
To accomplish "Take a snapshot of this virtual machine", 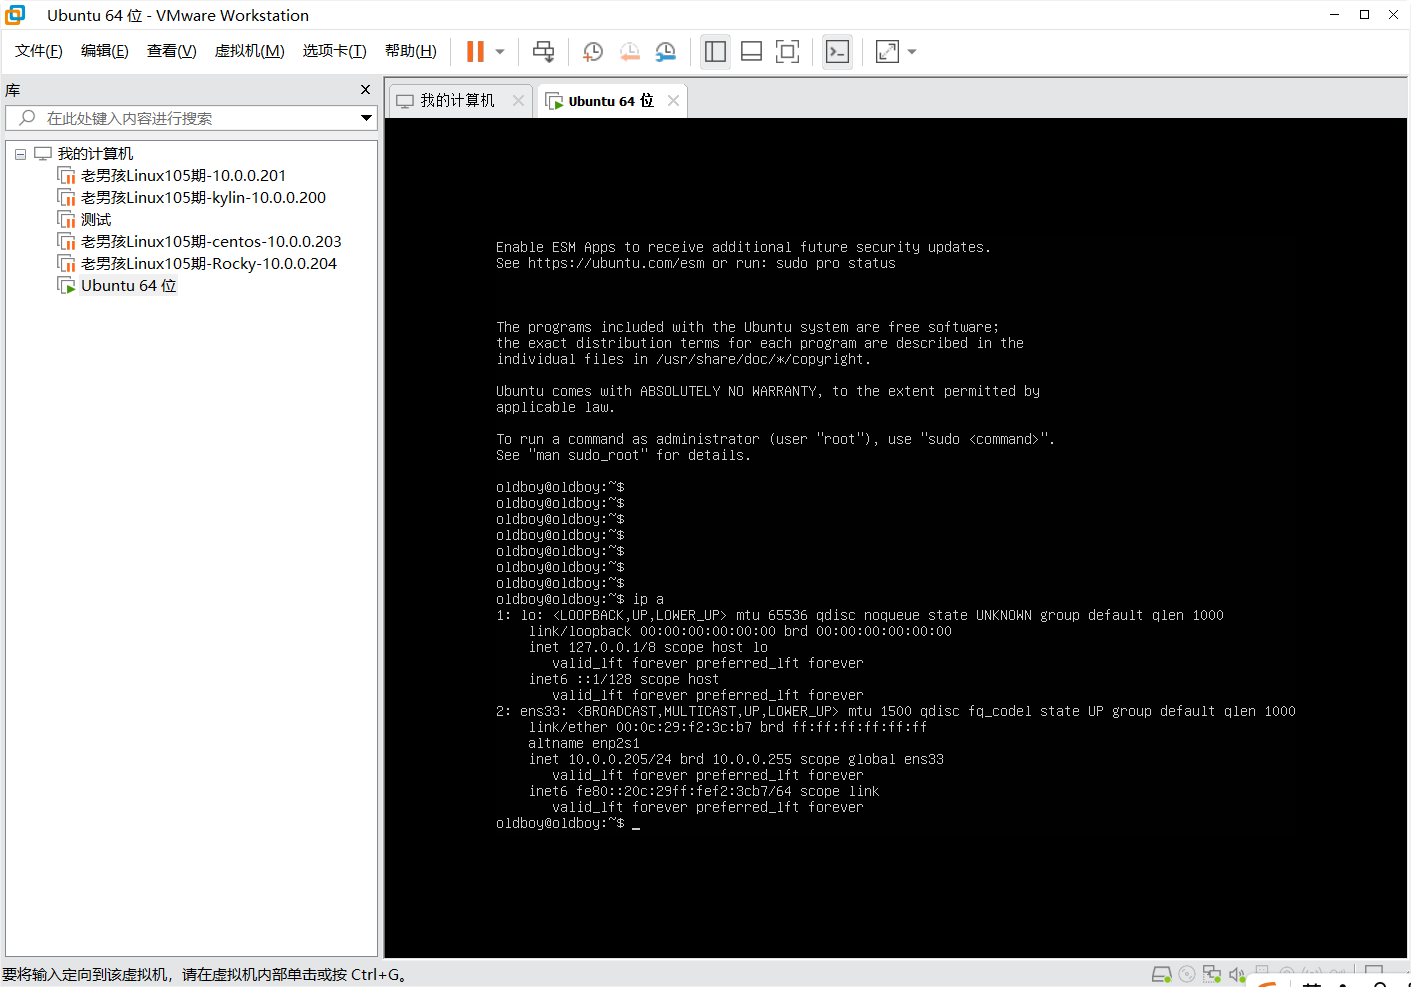I will click(593, 51).
